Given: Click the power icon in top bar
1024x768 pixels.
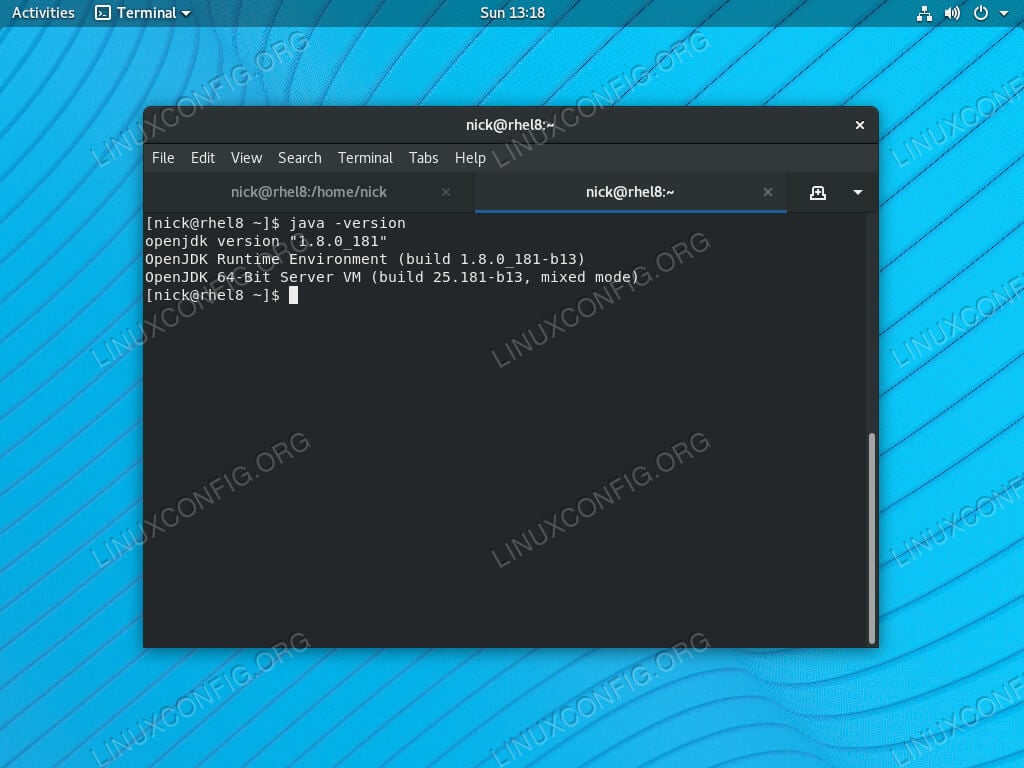Looking at the screenshot, I should click(x=981, y=13).
